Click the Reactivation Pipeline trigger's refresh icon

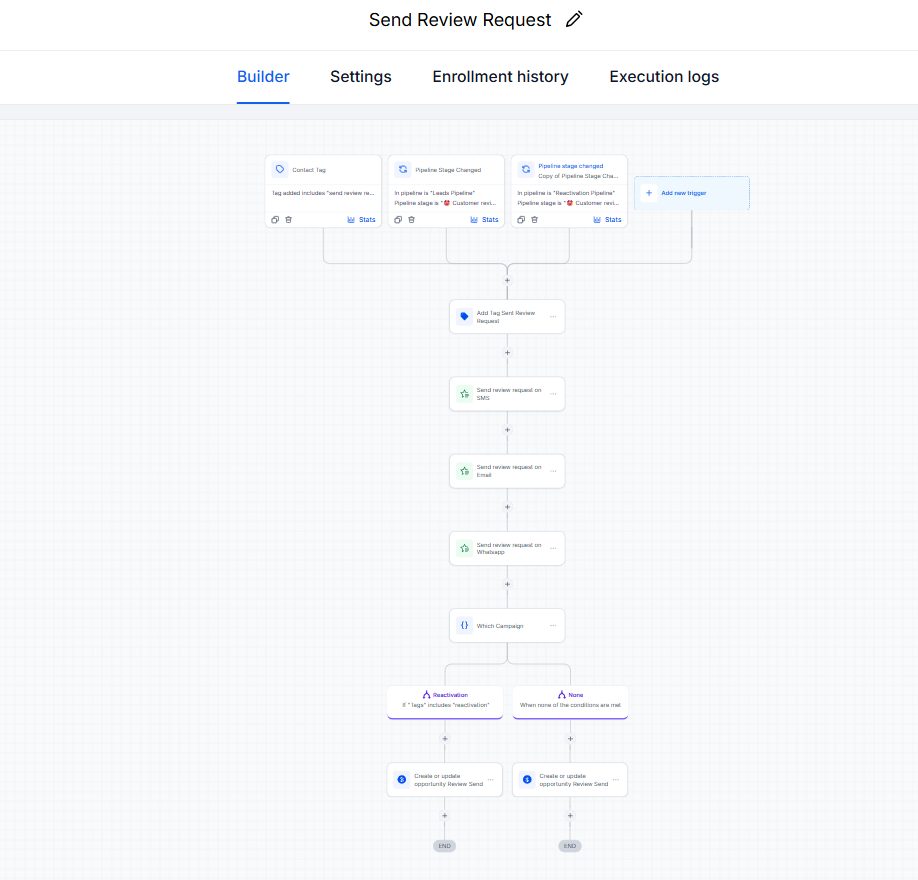(x=526, y=169)
